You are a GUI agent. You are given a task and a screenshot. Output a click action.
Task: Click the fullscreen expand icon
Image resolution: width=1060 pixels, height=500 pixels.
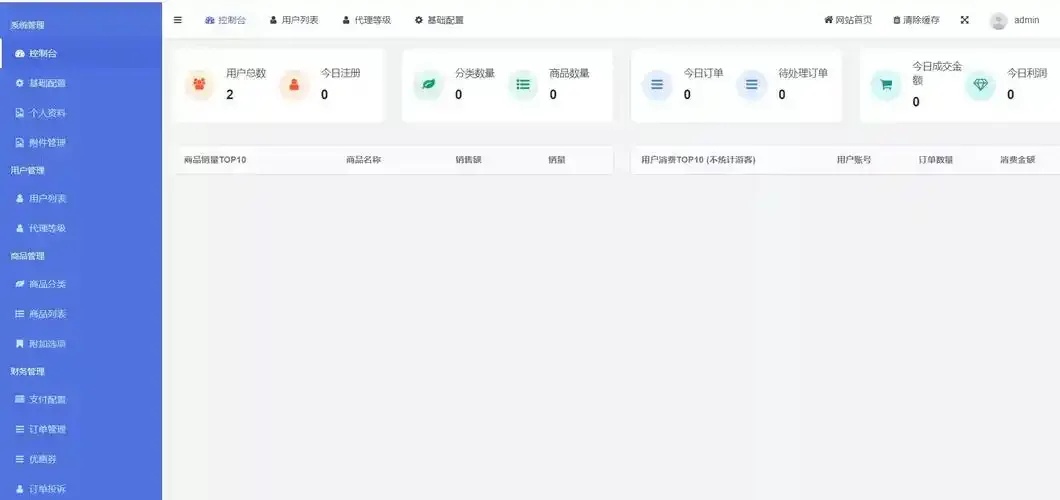[x=965, y=20]
